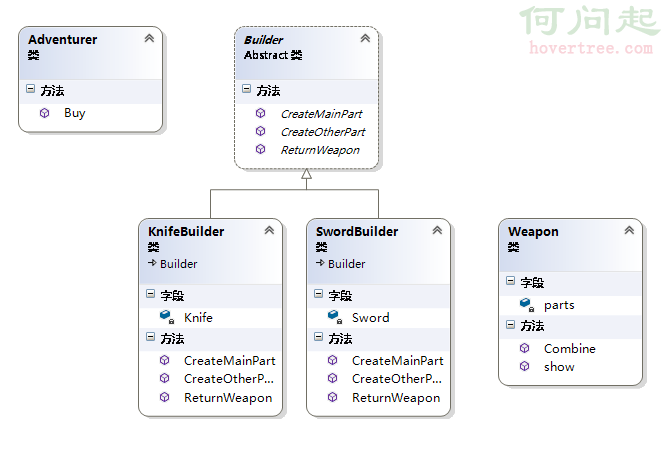Screen dimensions: 668x454
Task: Collapse Weapon methods section minus box
Action: coord(510,325)
